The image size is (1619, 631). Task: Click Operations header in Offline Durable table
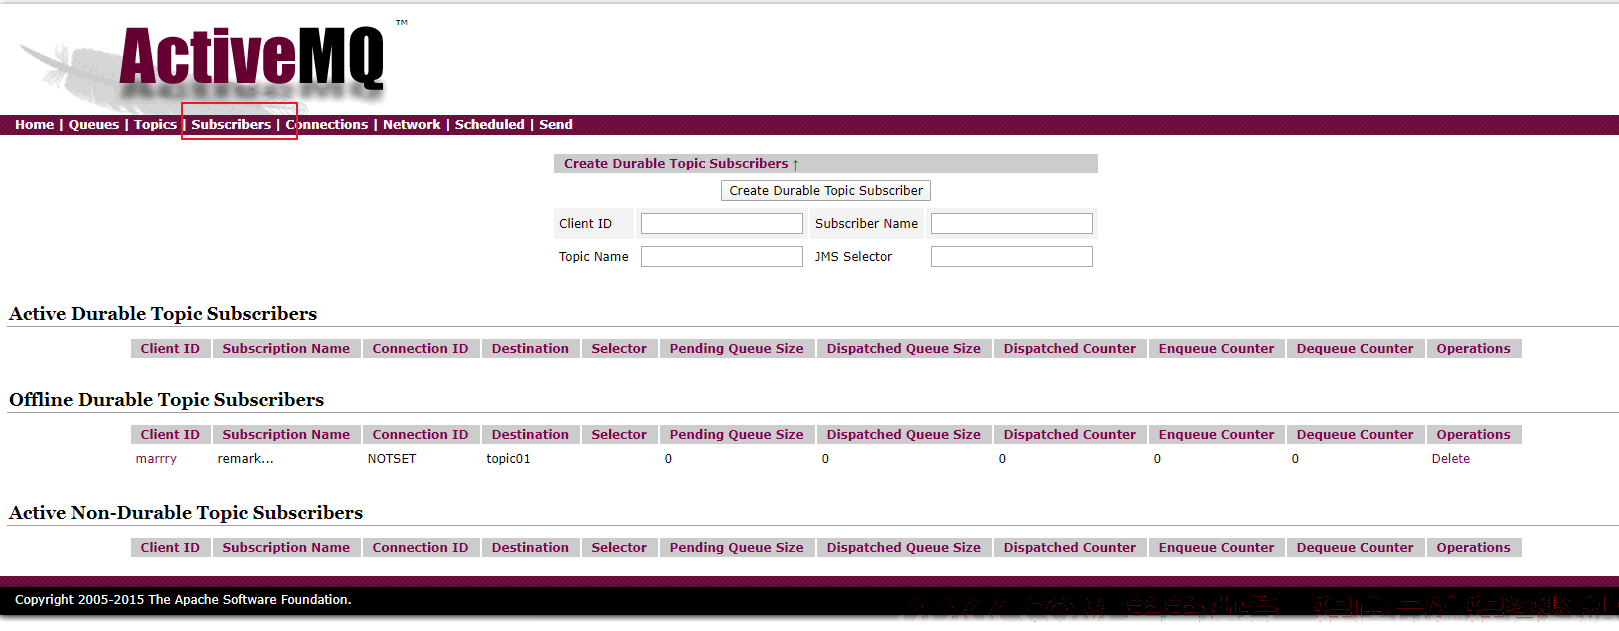click(x=1473, y=435)
